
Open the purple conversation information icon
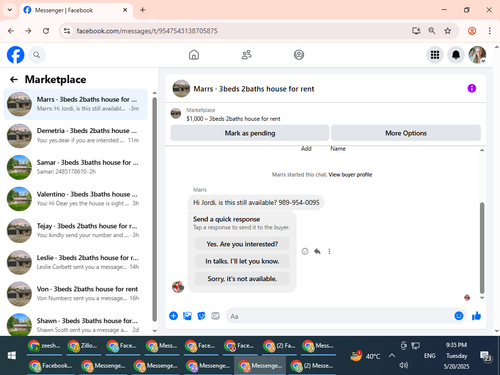pos(472,88)
